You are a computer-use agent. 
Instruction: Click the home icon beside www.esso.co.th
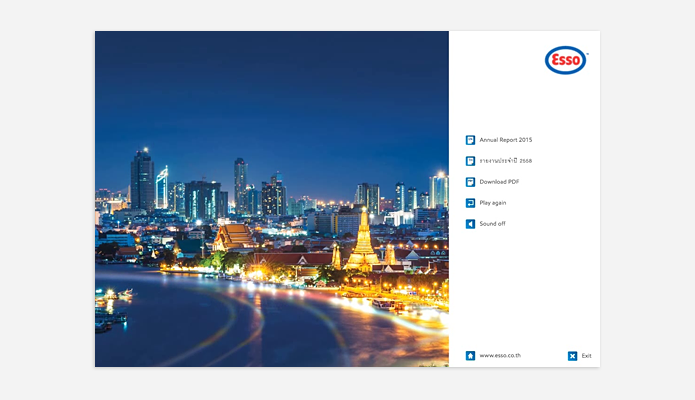click(x=470, y=356)
